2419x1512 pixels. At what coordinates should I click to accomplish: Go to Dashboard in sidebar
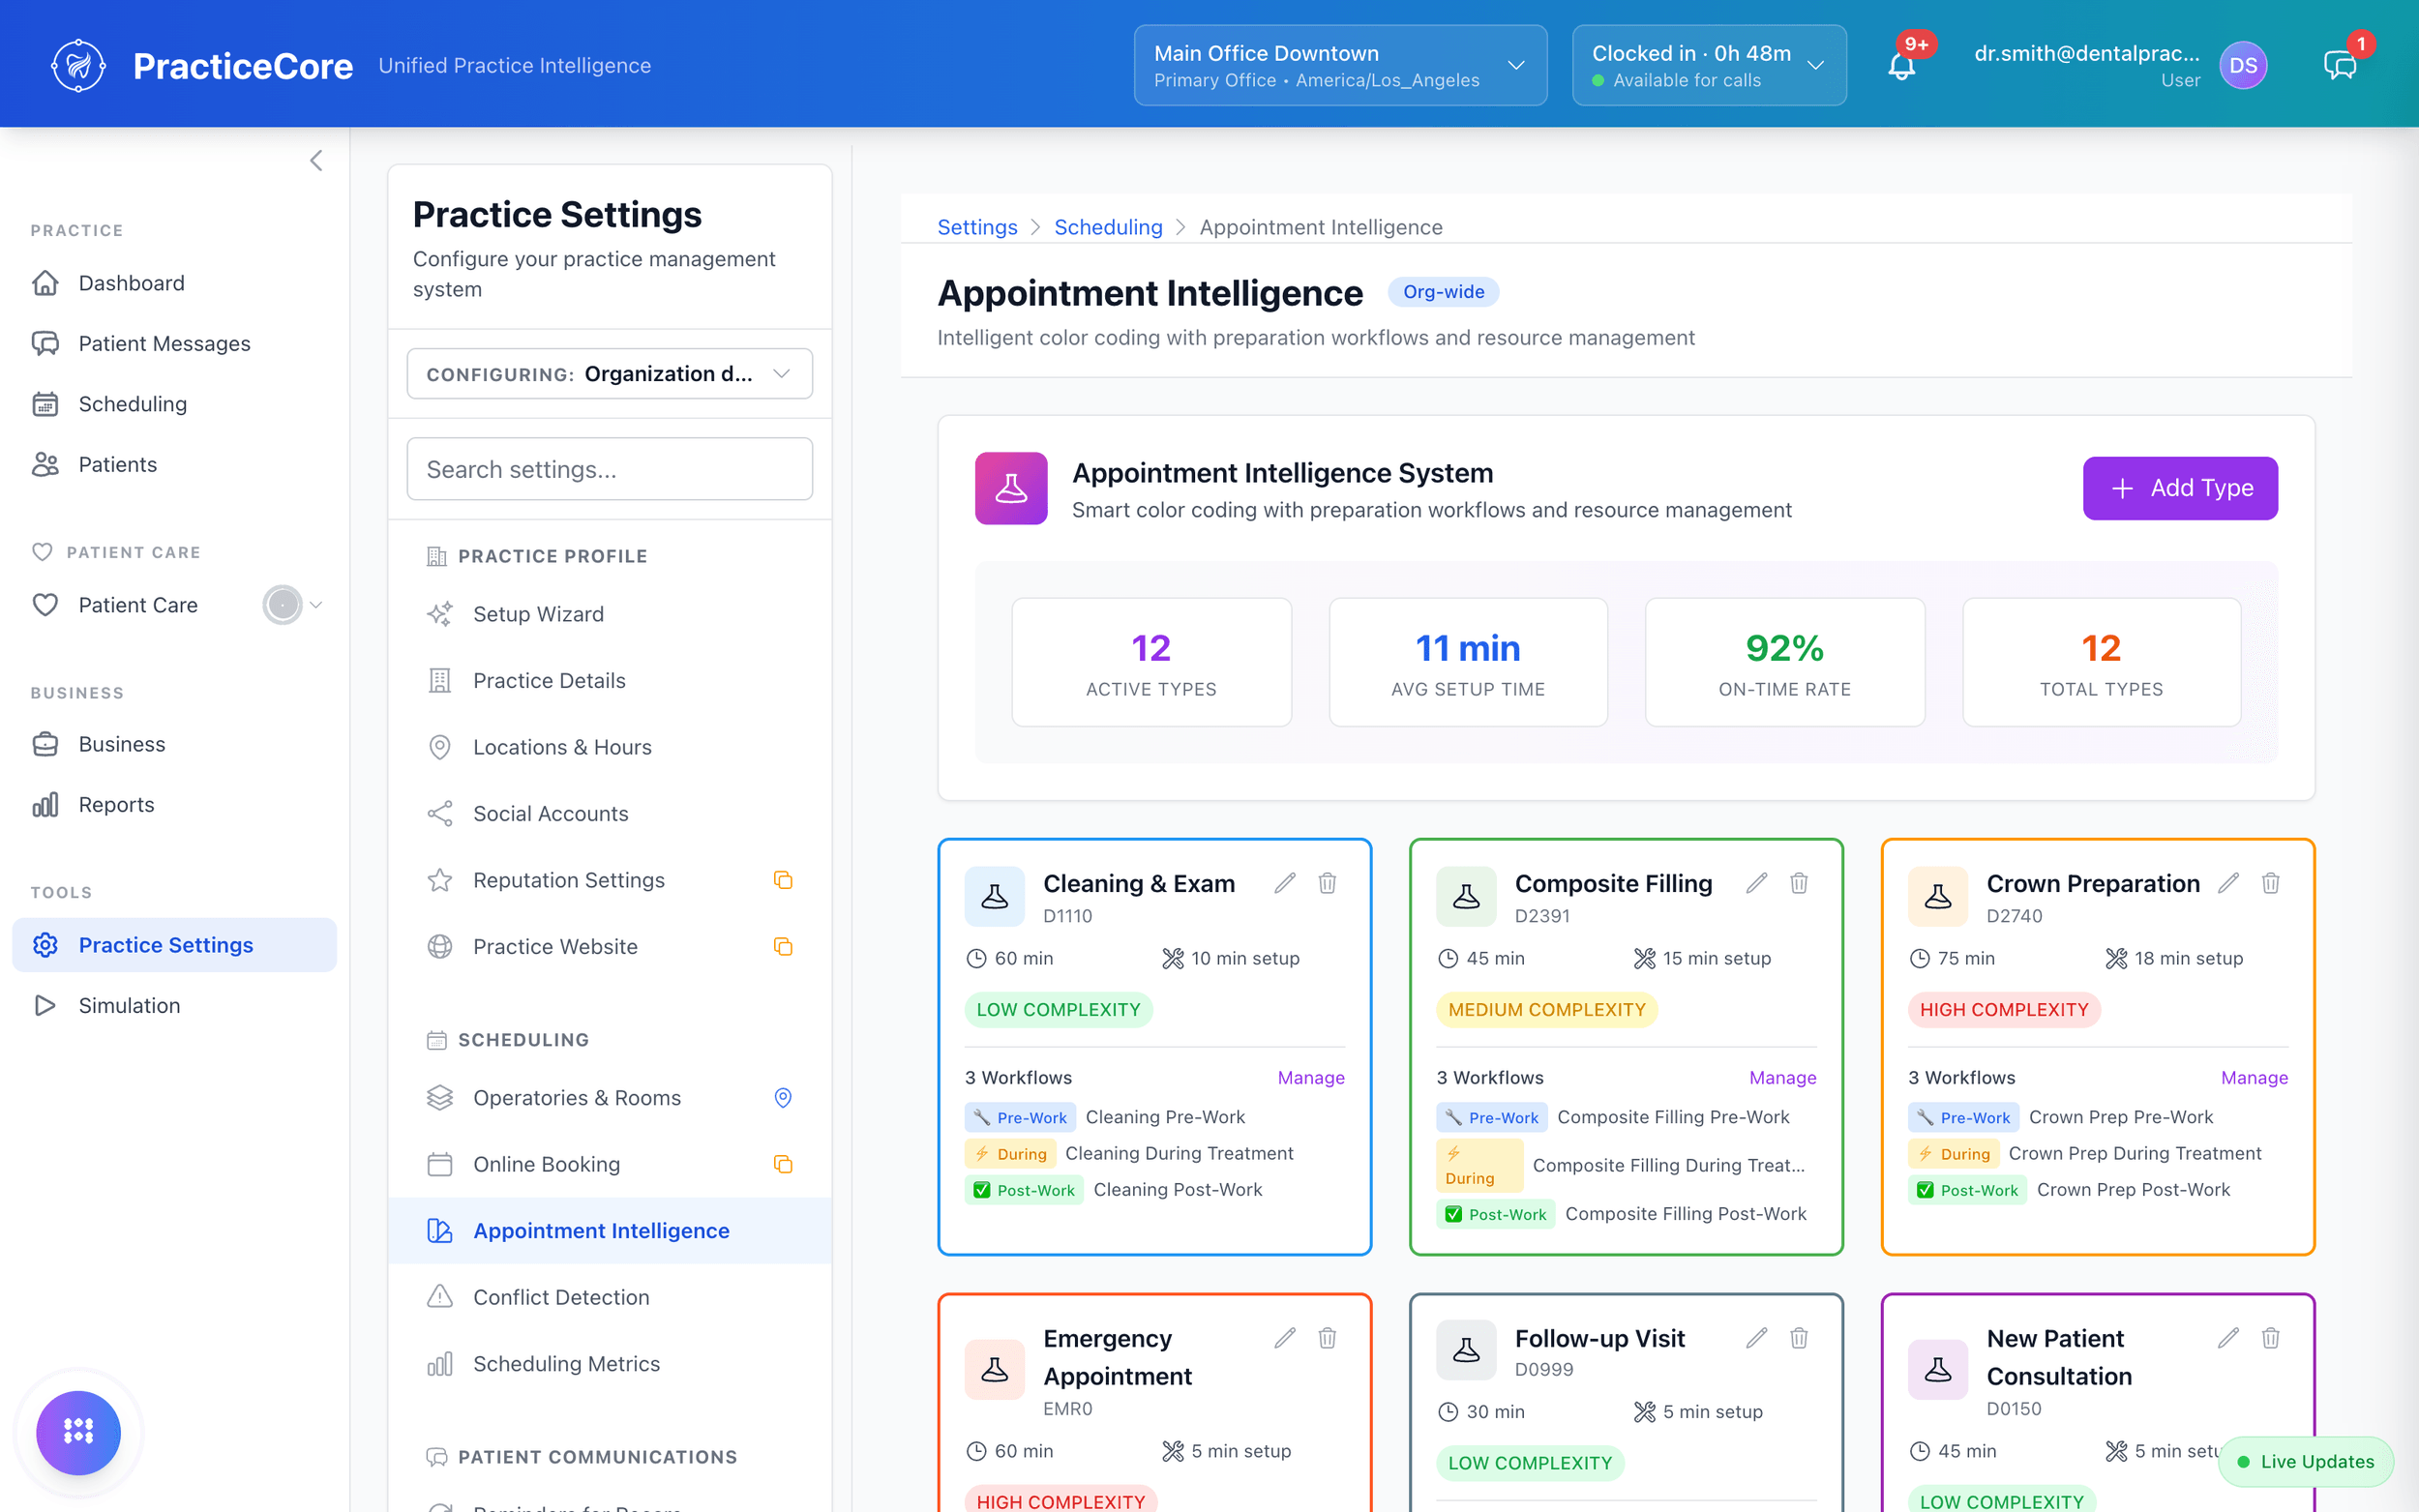(x=175, y=283)
